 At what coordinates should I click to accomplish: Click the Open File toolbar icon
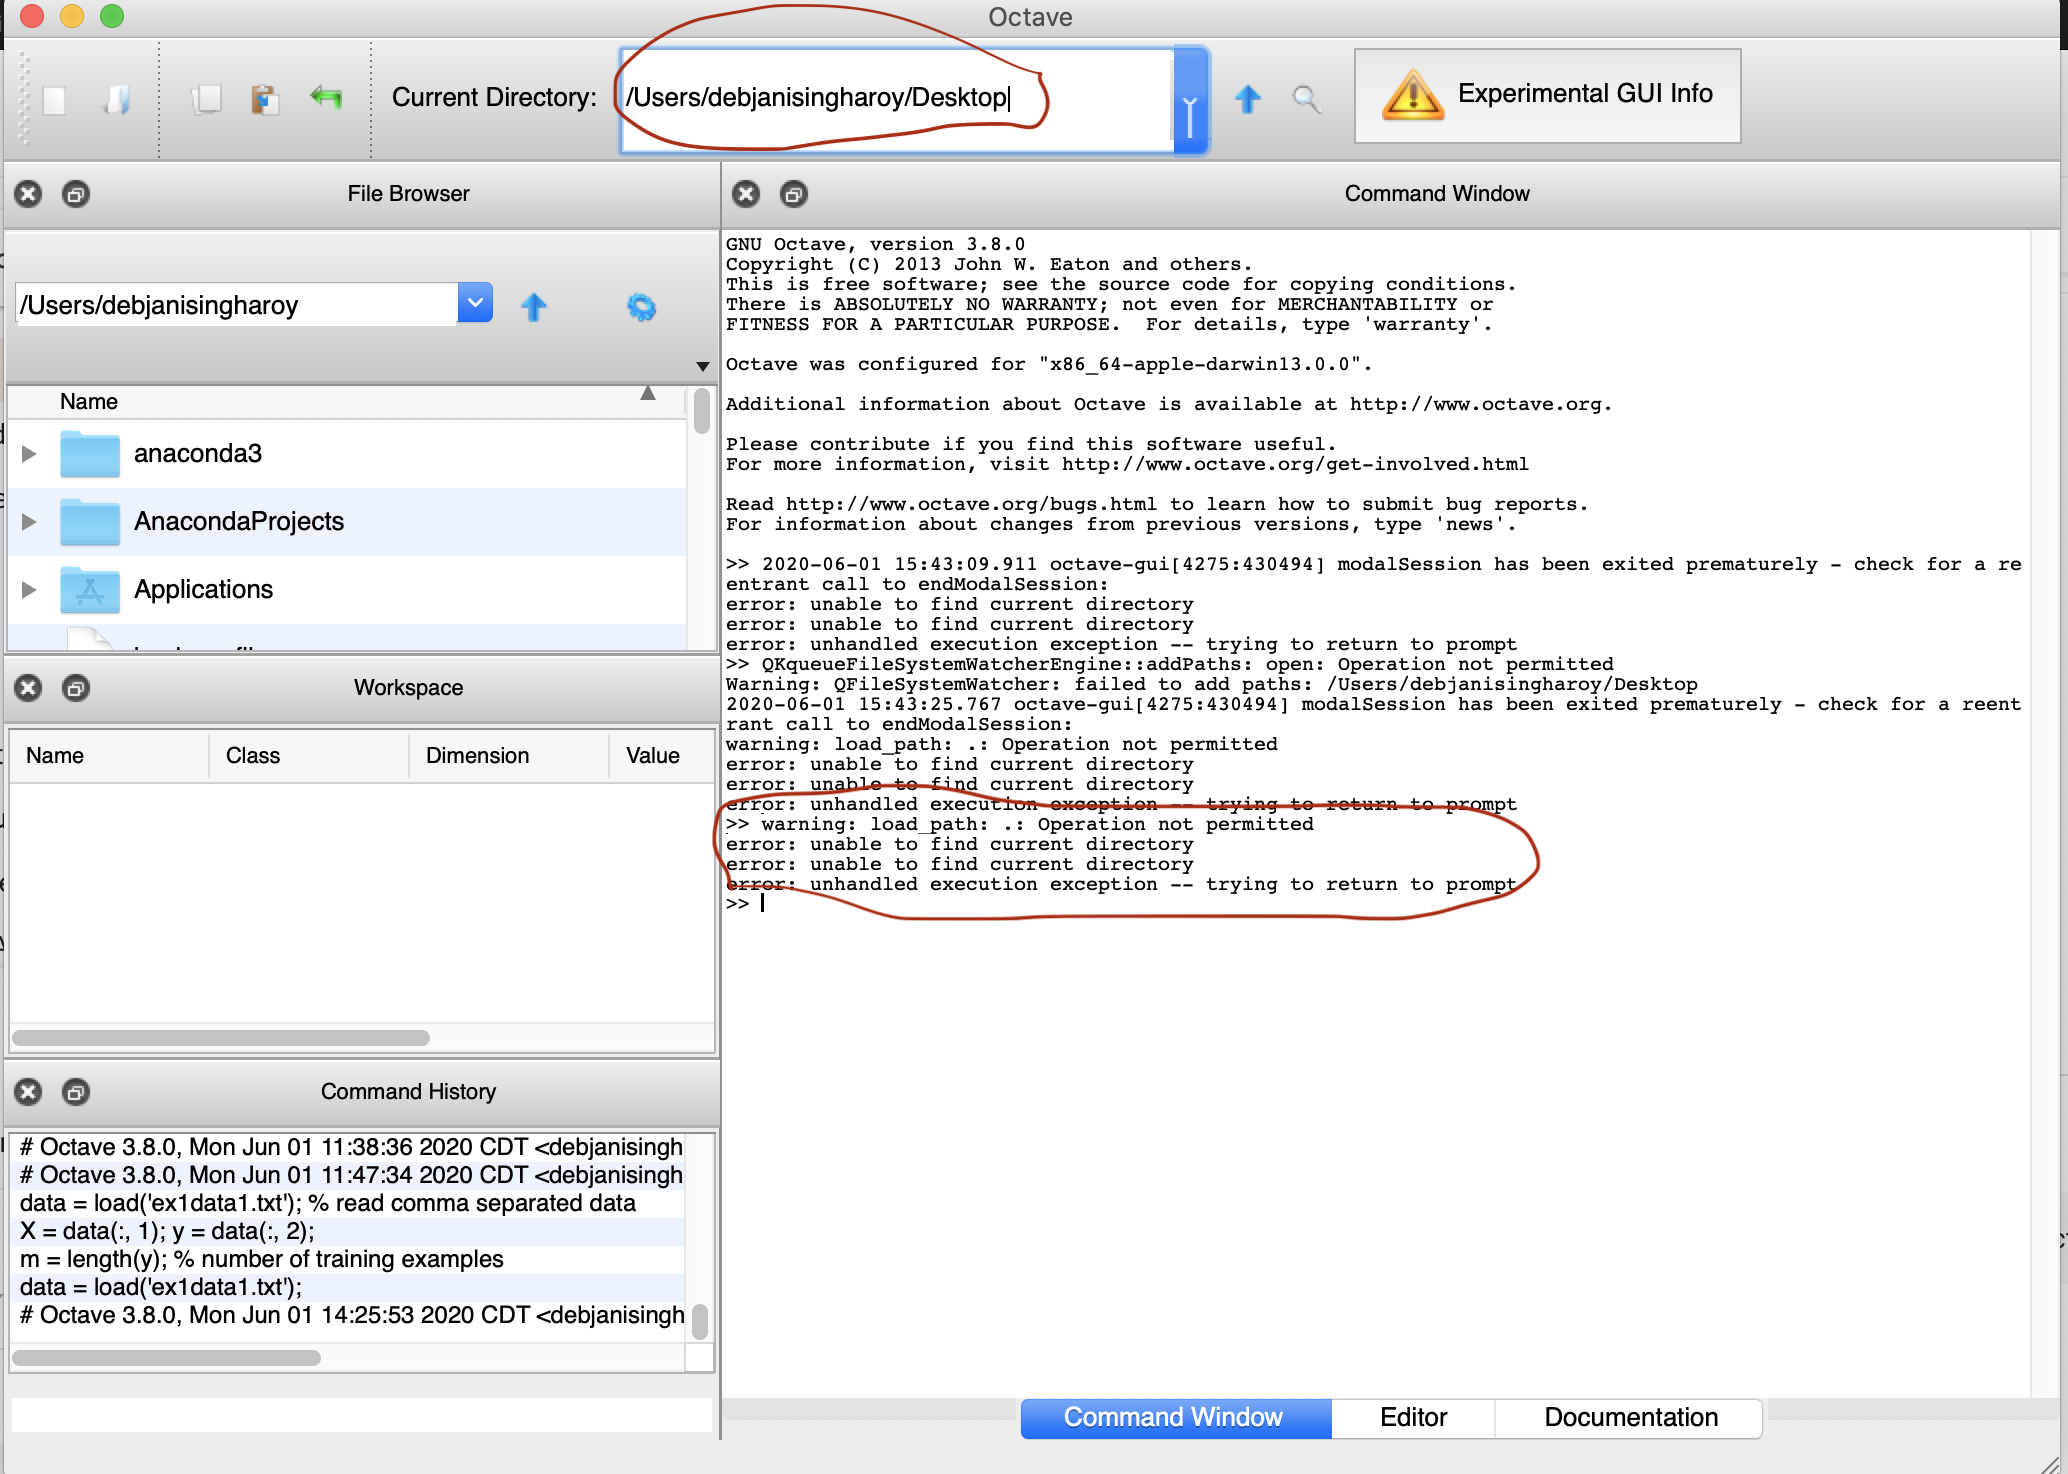coord(118,99)
